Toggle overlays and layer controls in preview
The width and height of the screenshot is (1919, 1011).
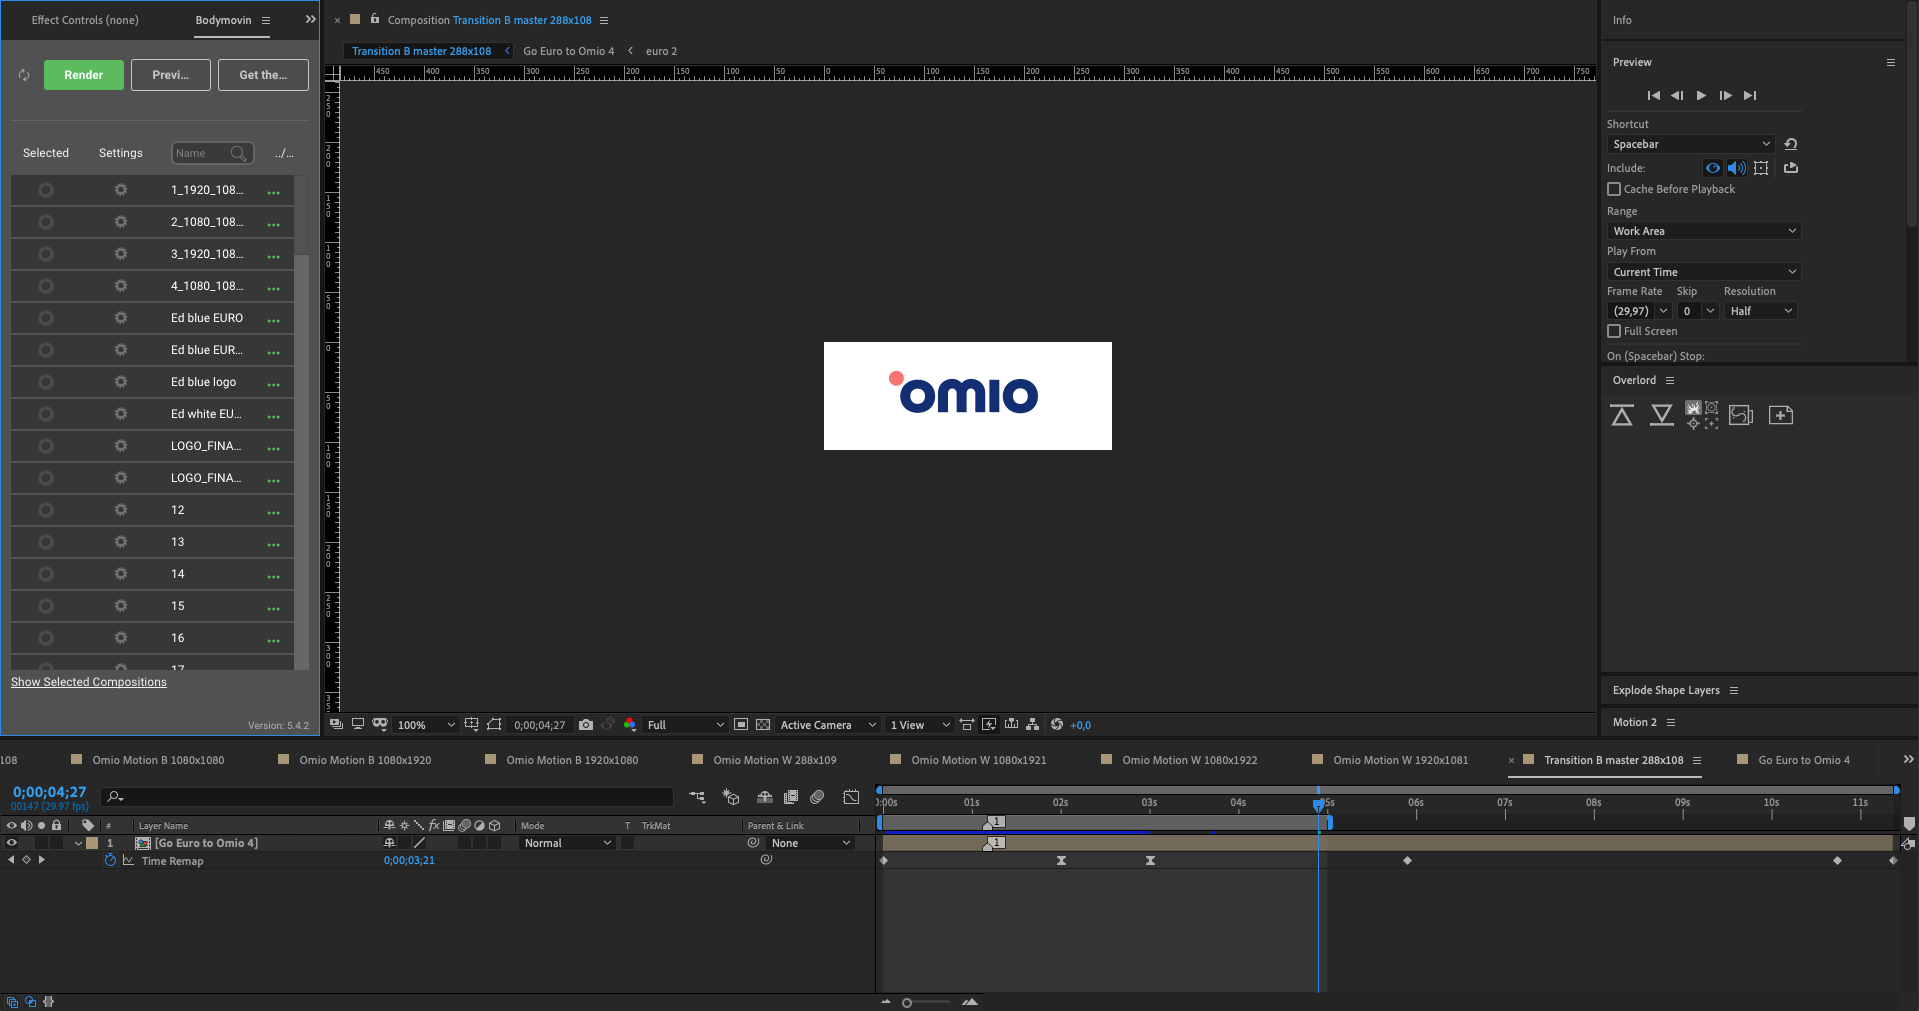1761,168
